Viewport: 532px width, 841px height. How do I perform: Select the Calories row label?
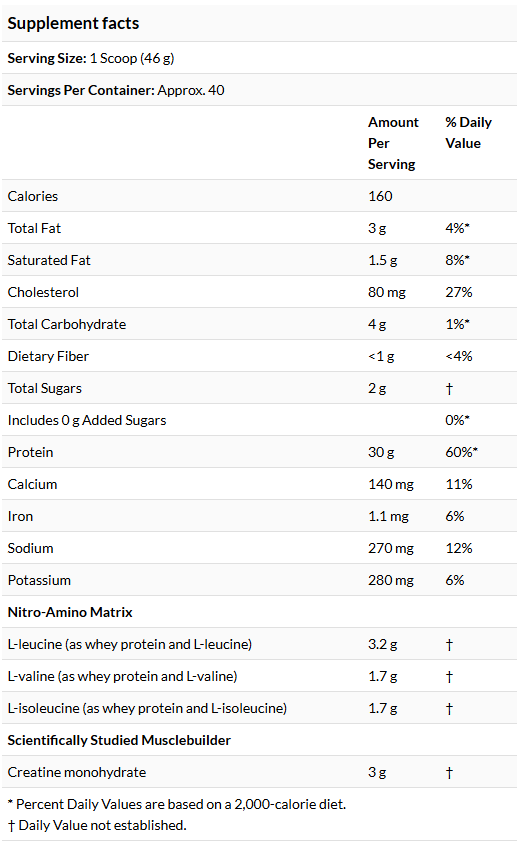click(33, 196)
